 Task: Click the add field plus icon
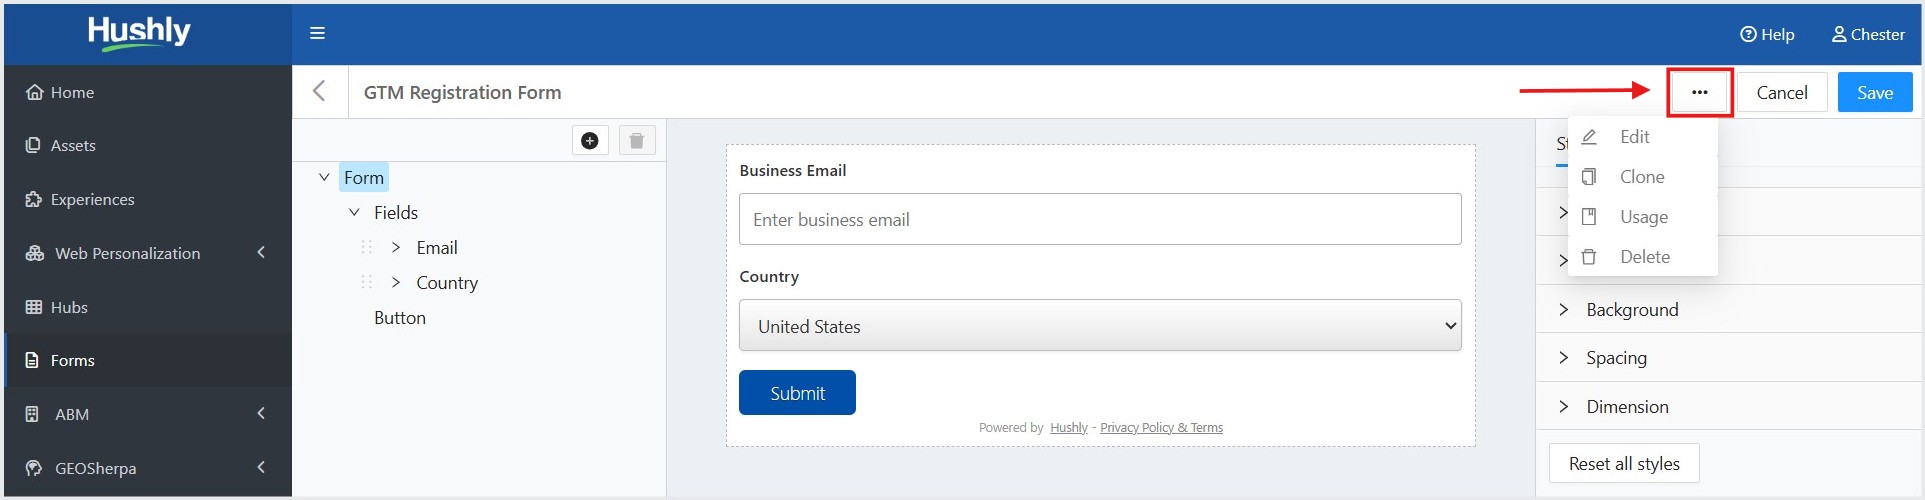pos(590,141)
